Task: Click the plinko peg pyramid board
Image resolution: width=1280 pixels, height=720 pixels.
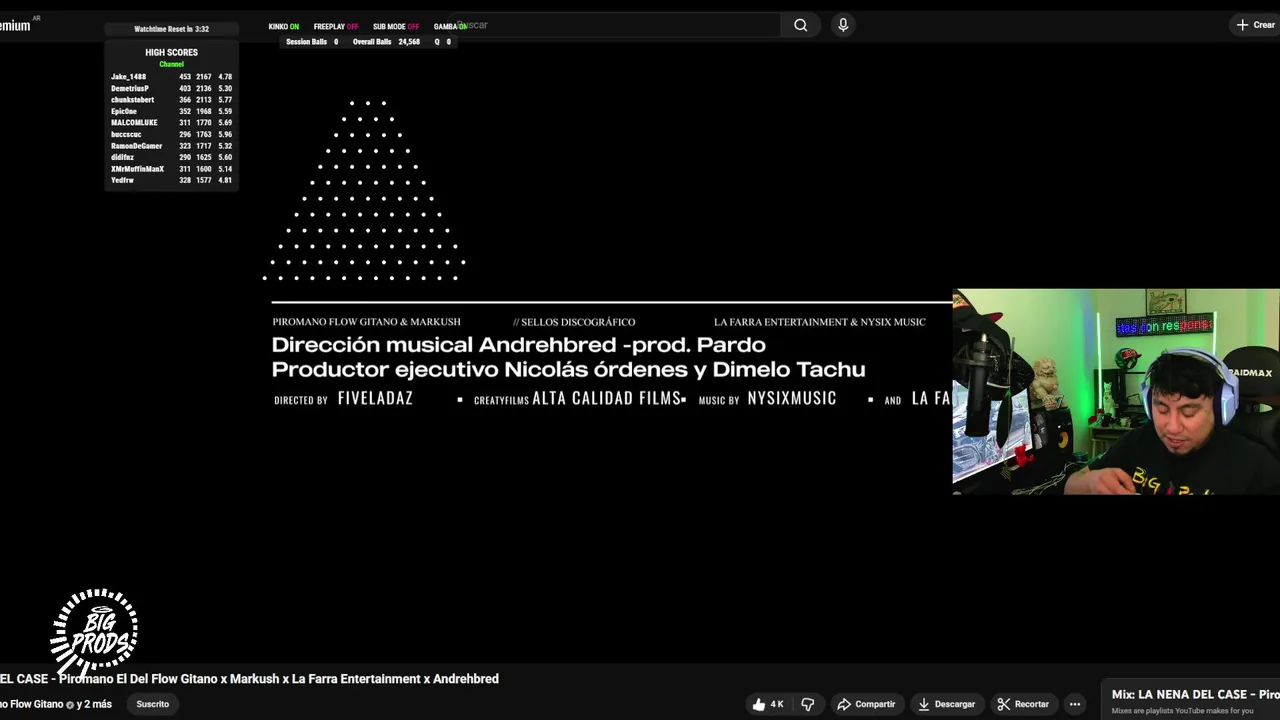Action: click(x=364, y=190)
